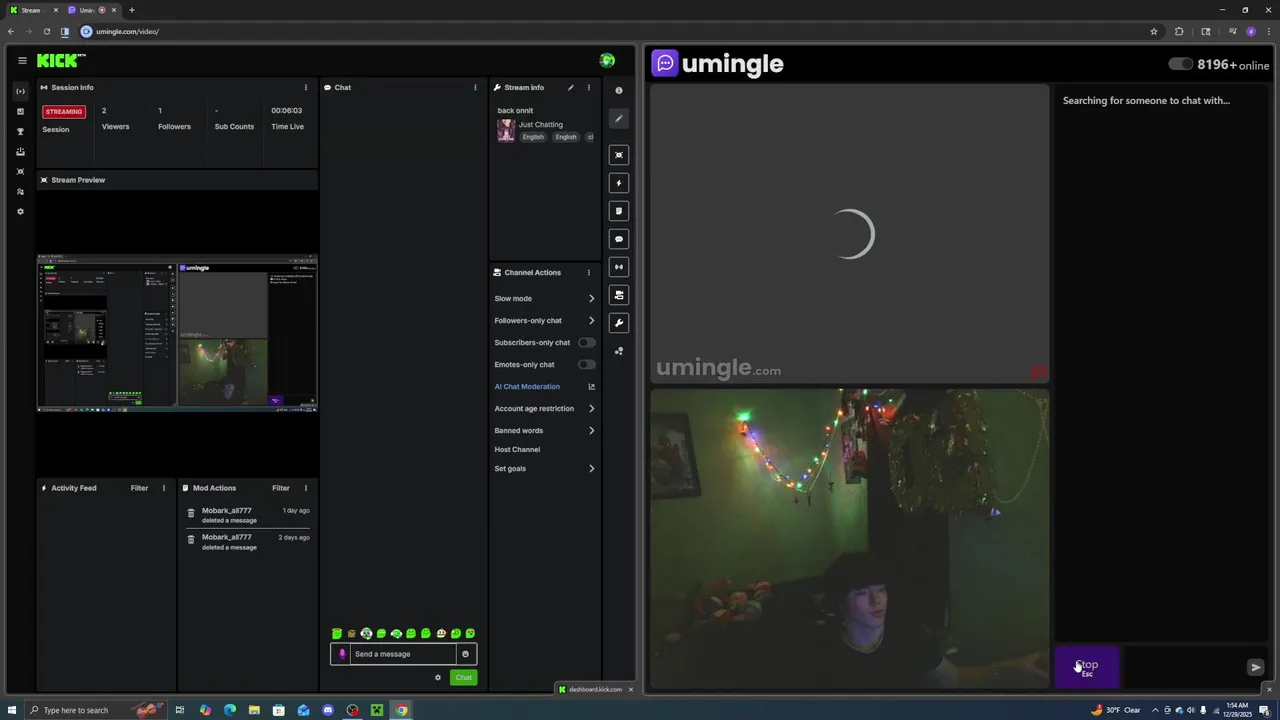
Task: Open the Kick profile avatar menu
Action: pos(607,61)
